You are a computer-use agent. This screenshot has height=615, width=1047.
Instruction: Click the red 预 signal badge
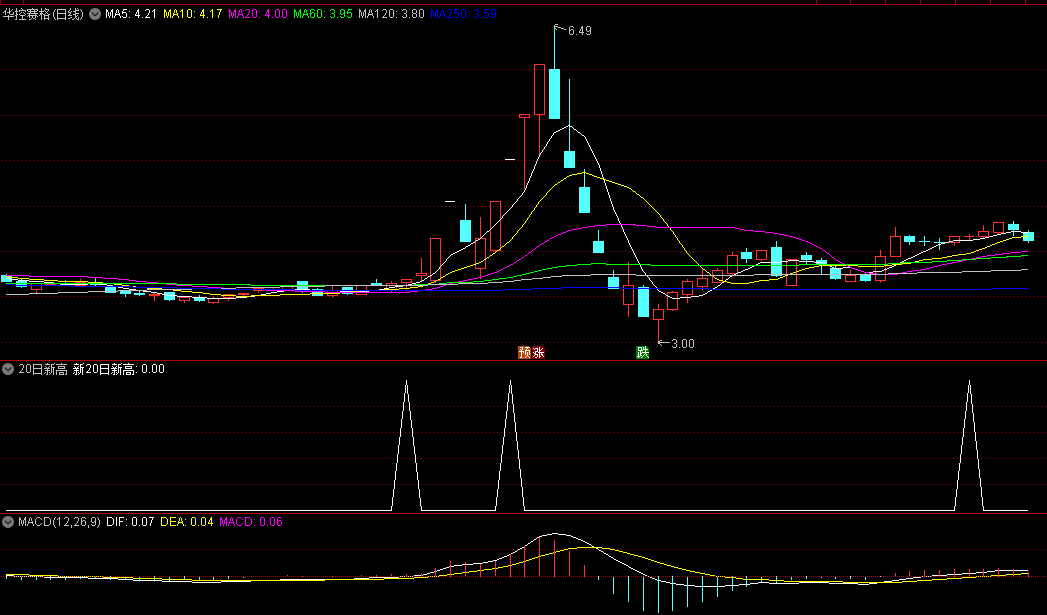coord(525,353)
